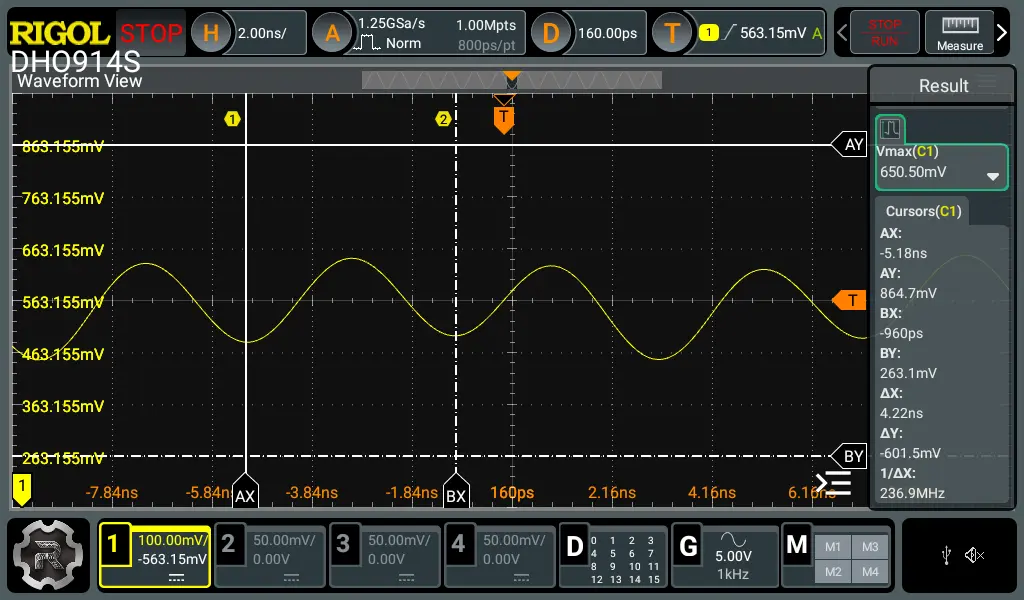Open the result list menu icon
The width and height of the screenshot is (1024, 600).
tap(833, 483)
